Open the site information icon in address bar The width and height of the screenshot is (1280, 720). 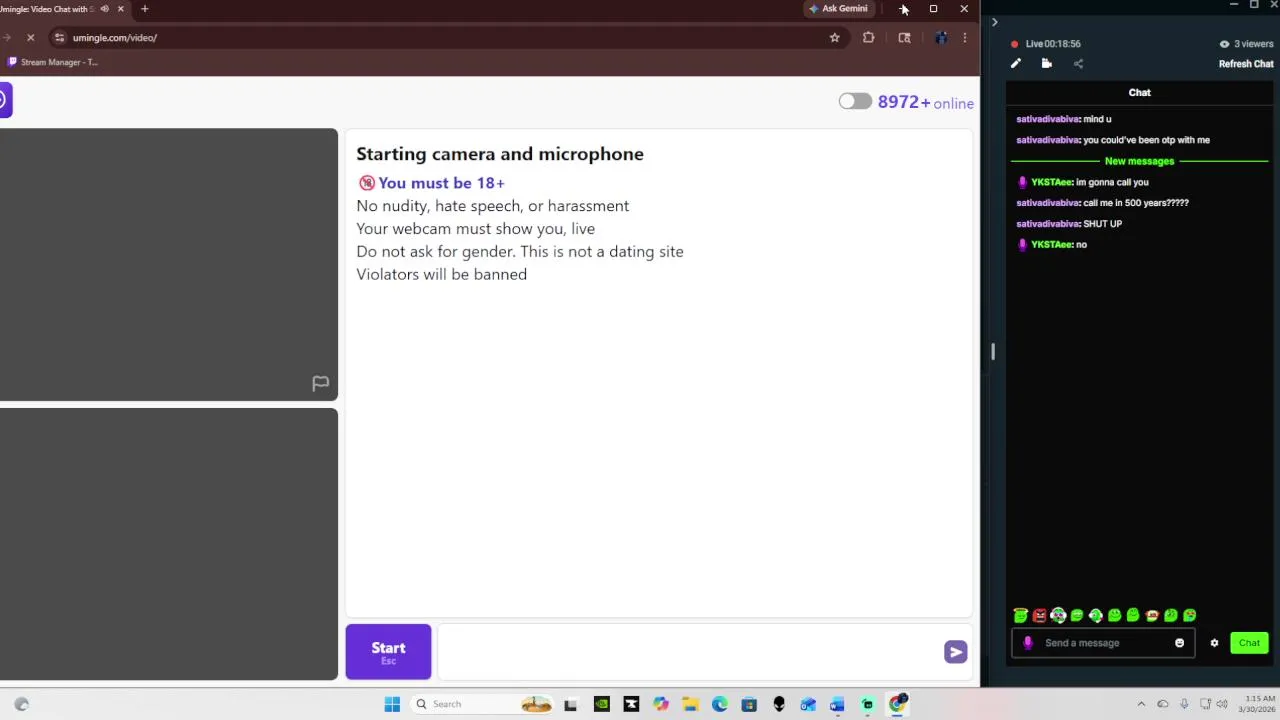[59, 38]
